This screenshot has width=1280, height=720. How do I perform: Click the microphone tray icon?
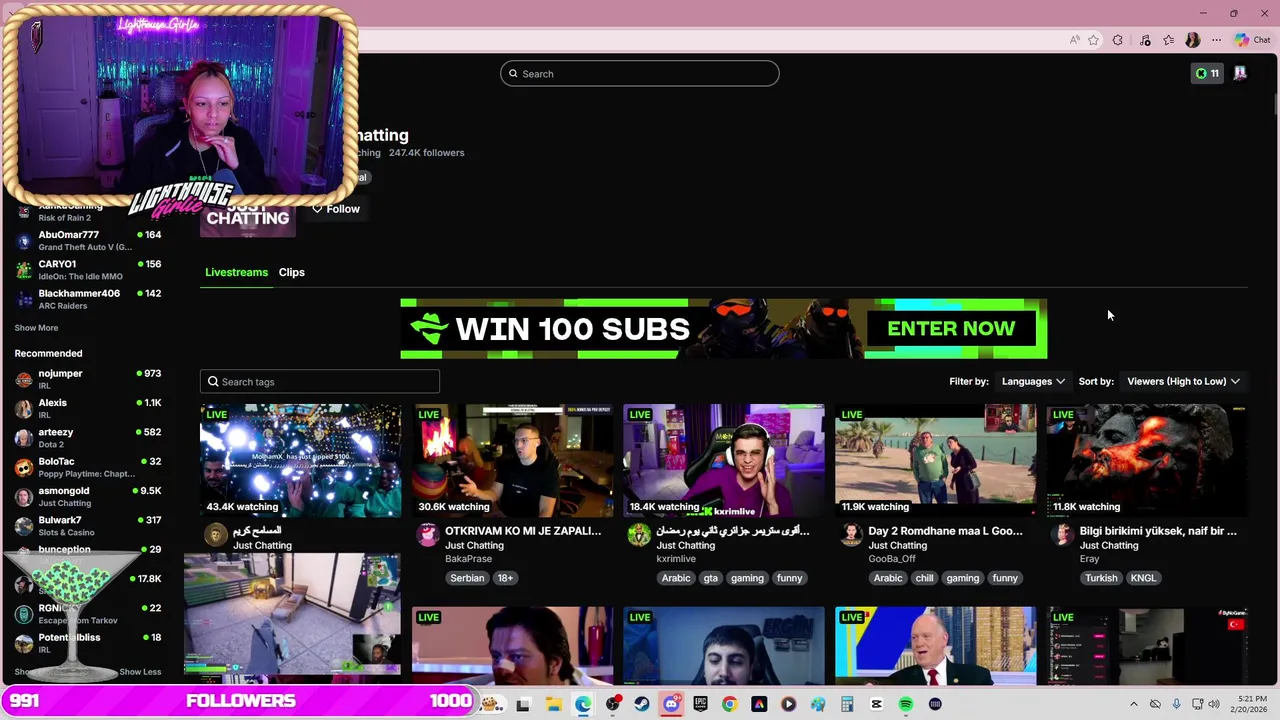pyautogui.click(x=1176, y=704)
